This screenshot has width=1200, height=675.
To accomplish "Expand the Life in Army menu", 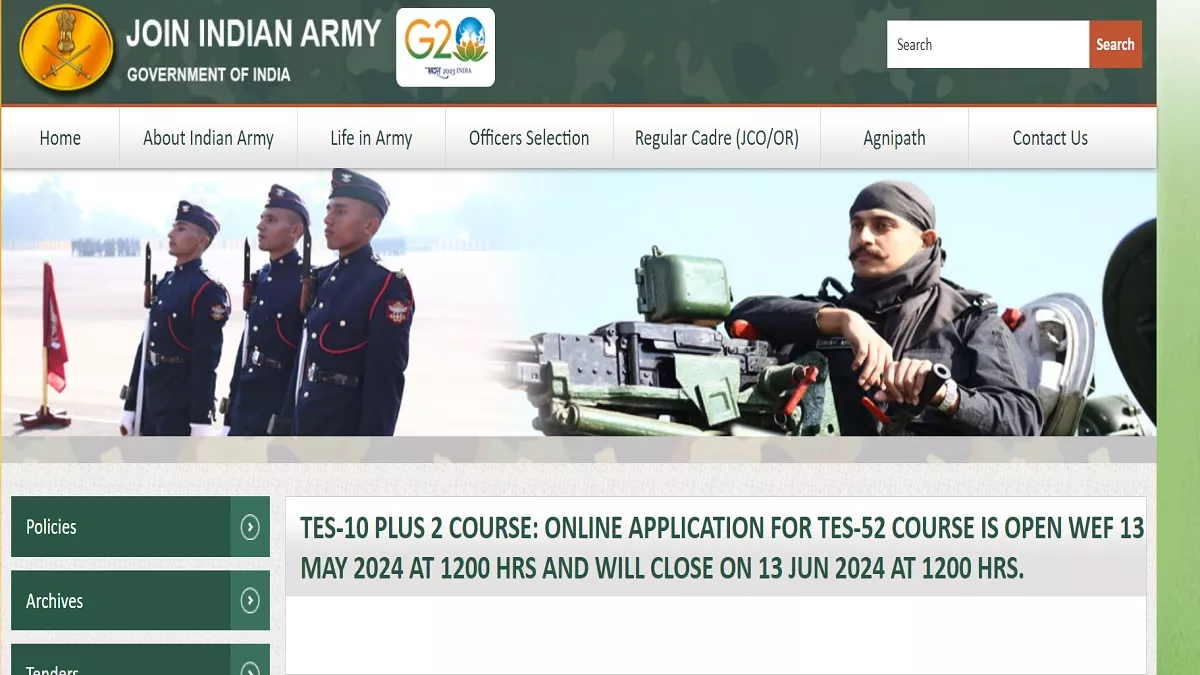I will [x=371, y=138].
